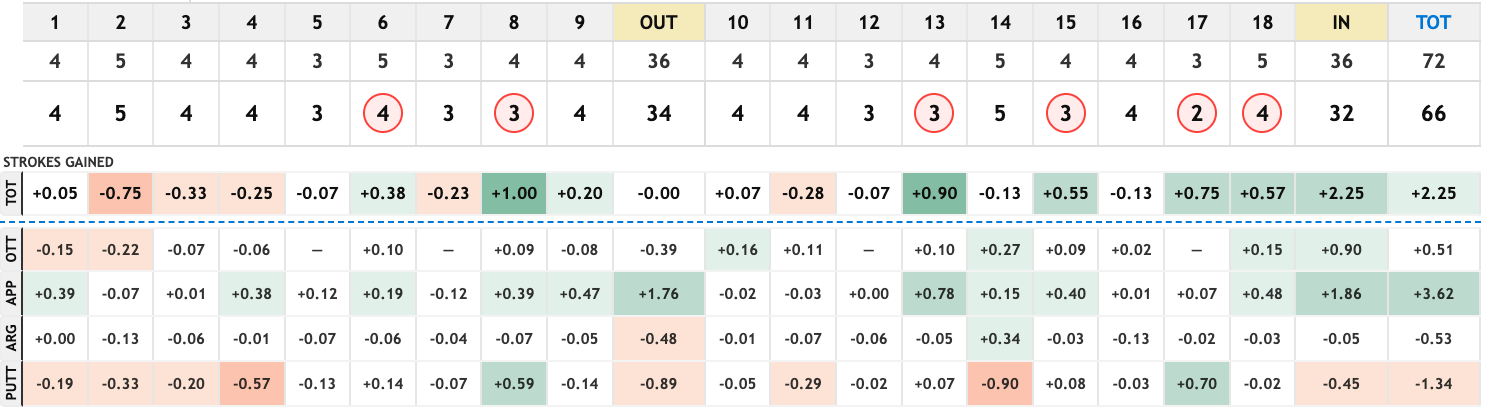Image resolution: width=1486 pixels, height=410 pixels.
Task: Select the circled birdie score on hole 13
Action: (934, 114)
